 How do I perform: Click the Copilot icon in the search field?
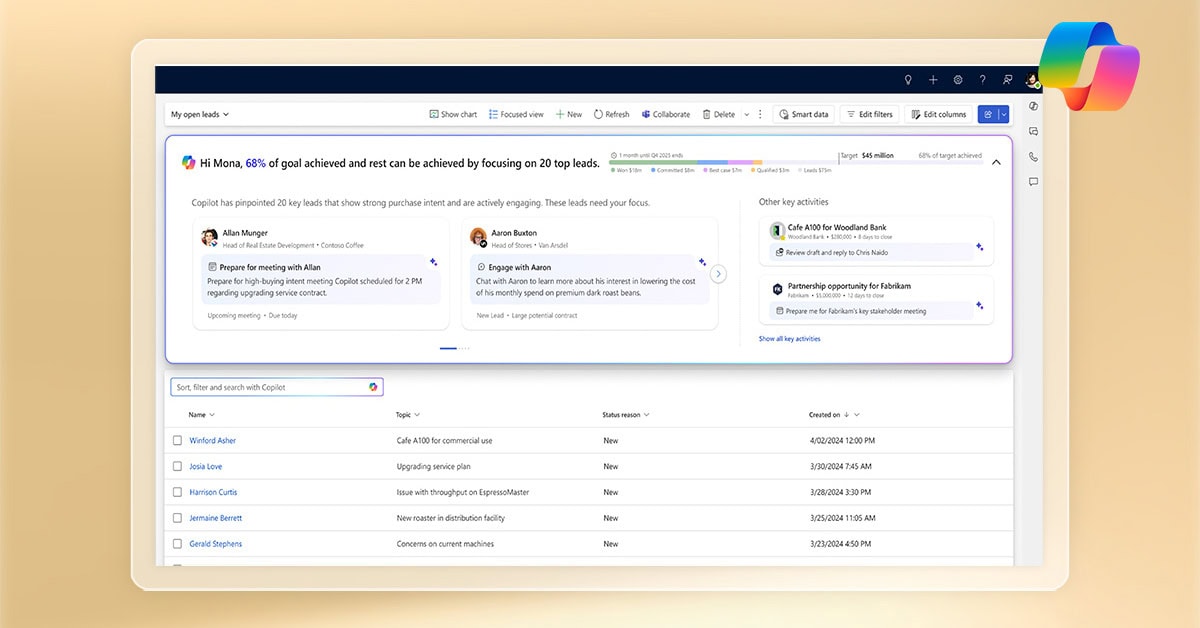click(x=373, y=387)
